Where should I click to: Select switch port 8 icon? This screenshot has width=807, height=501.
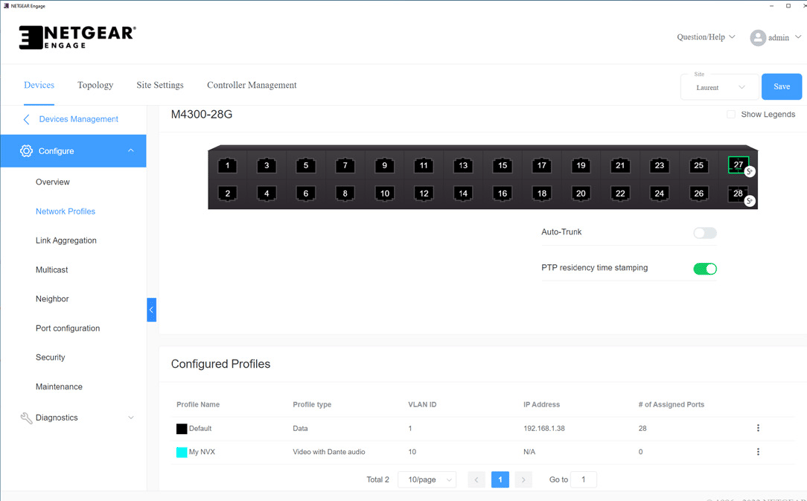tap(345, 193)
